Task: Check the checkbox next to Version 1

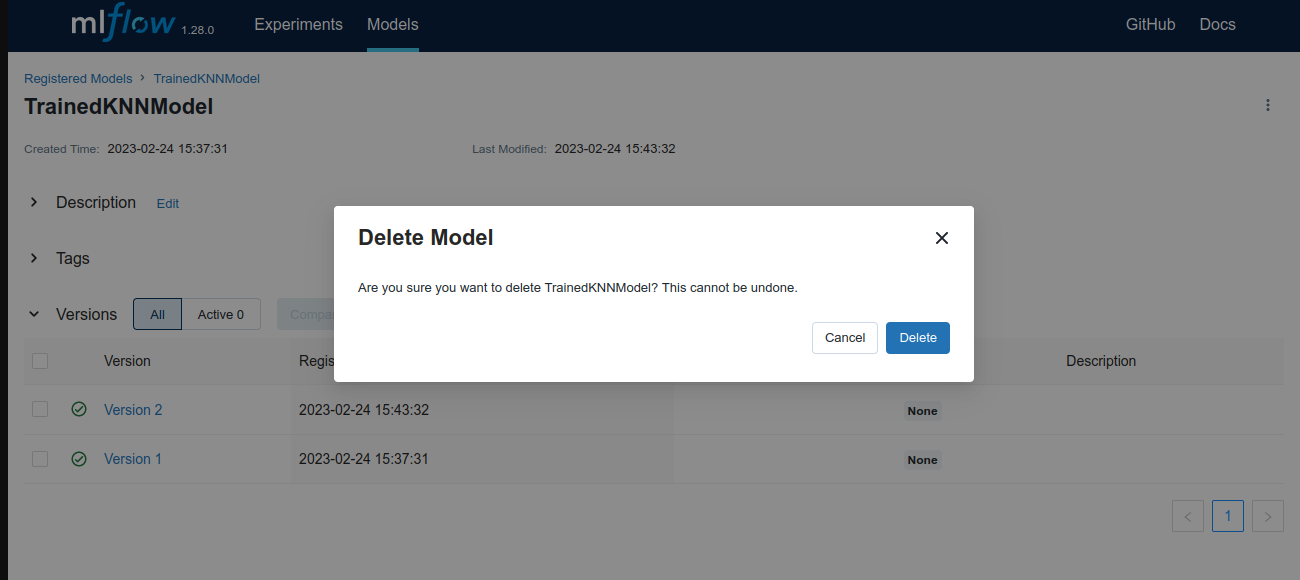Action: (40, 458)
